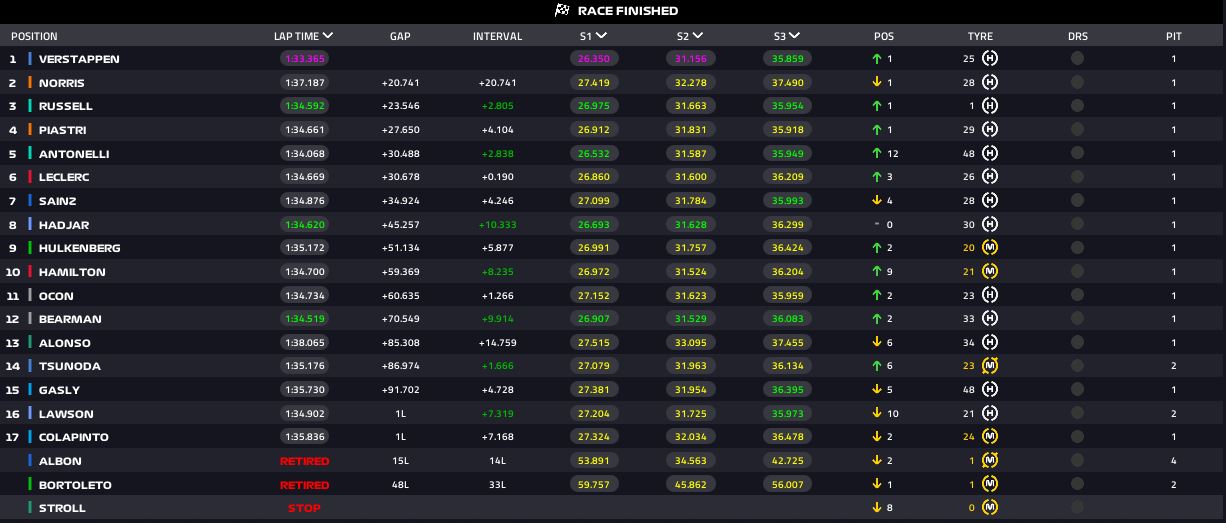This screenshot has height=523, width=1226.
Task: Click Russell's green 1:34.592 lap time
Action: coord(304,106)
